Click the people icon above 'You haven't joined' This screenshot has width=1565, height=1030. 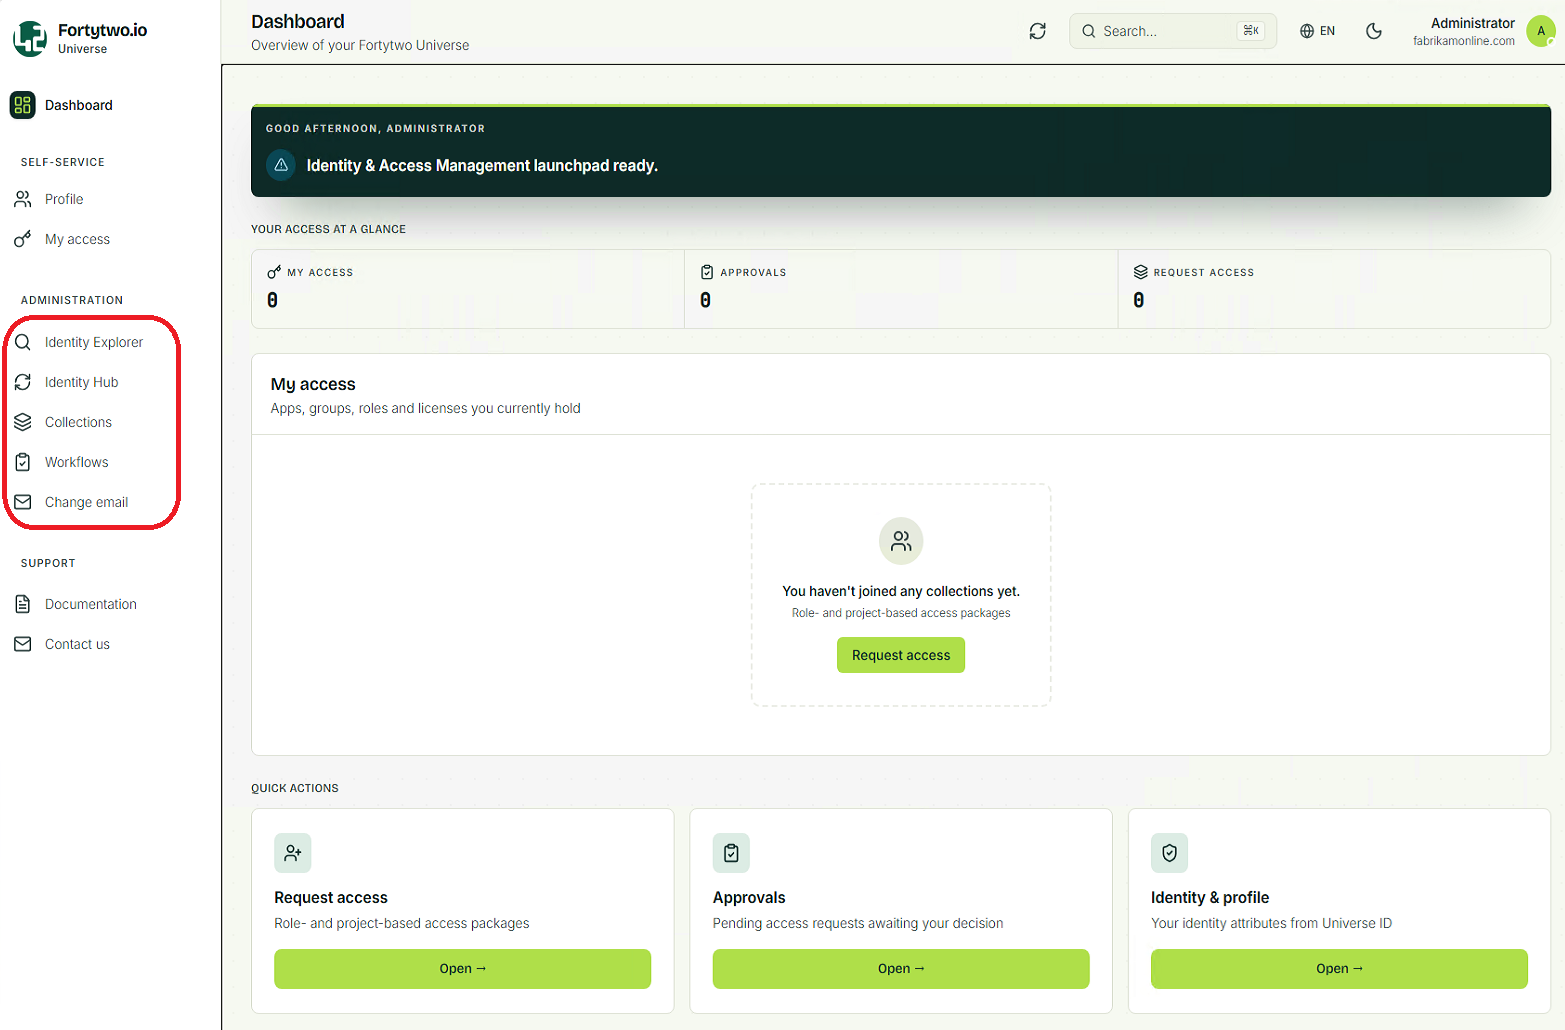click(901, 541)
